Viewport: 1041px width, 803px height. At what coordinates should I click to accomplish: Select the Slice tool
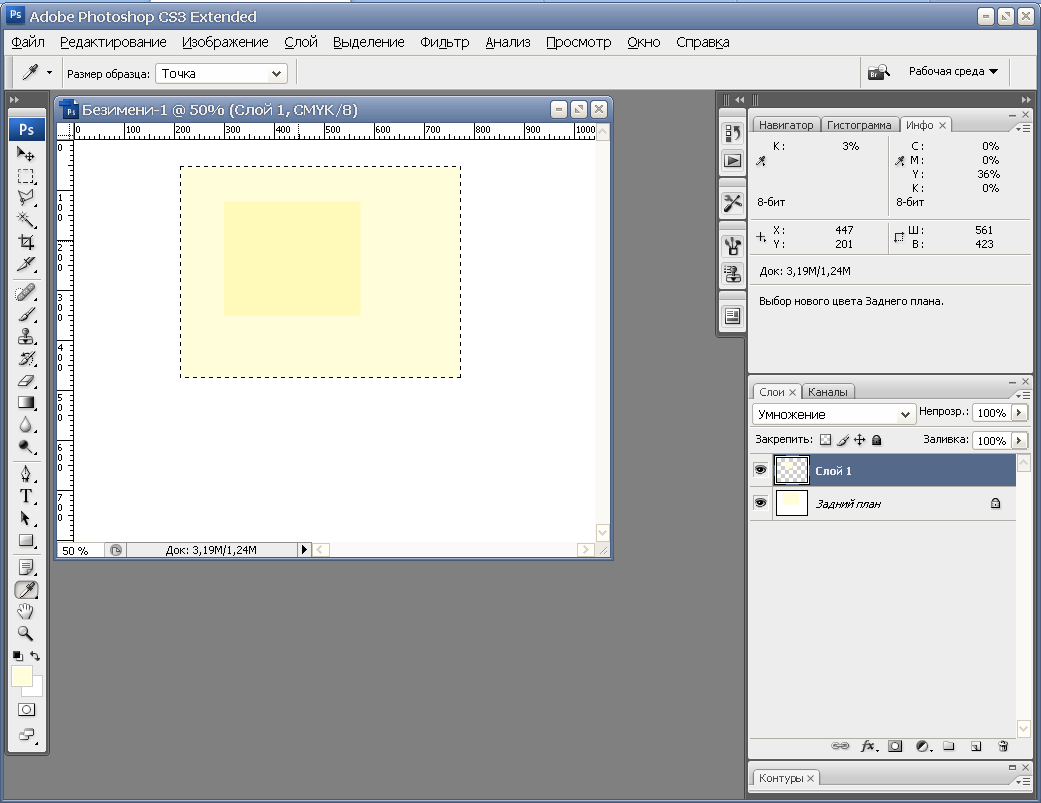[x=26, y=263]
